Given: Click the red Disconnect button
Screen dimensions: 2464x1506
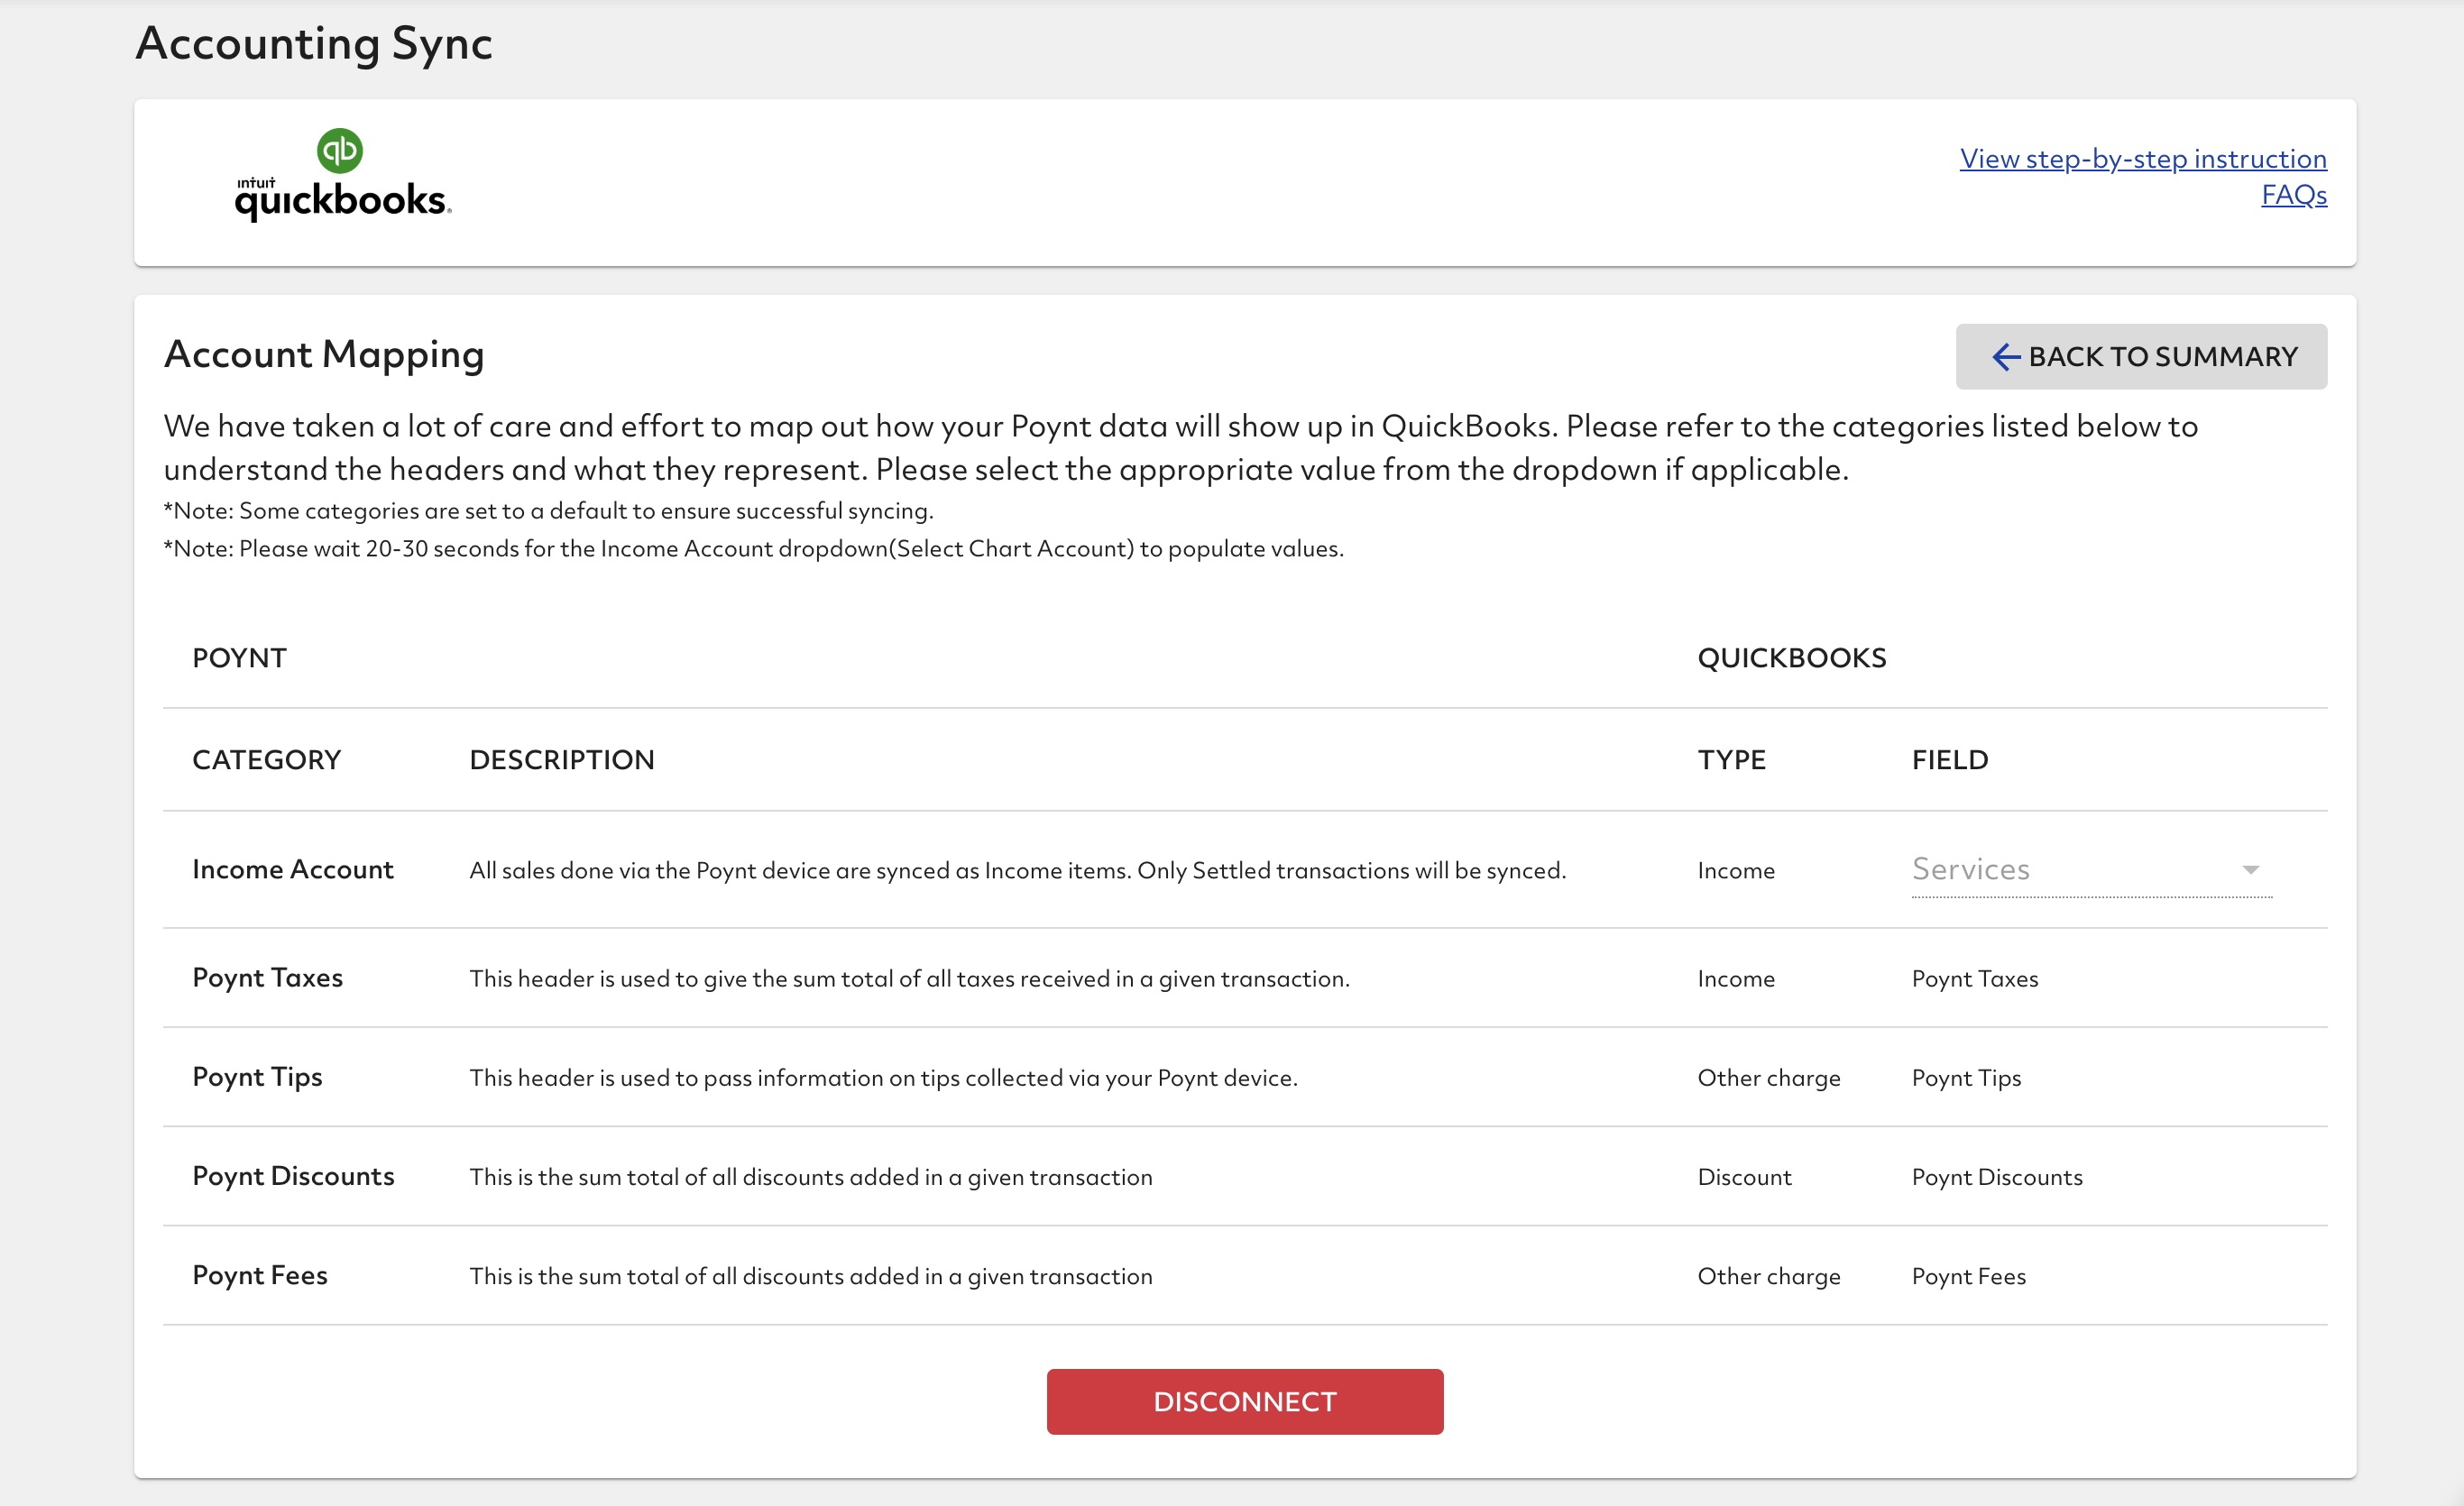Looking at the screenshot, I should (1244, 1402).
